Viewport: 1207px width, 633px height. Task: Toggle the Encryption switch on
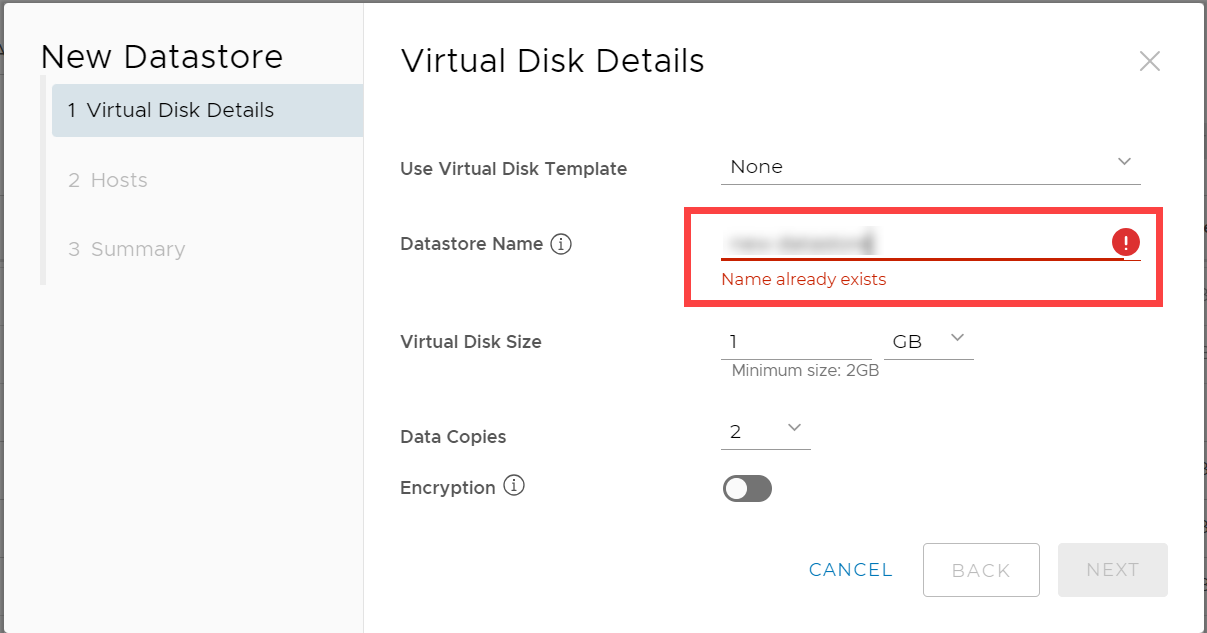click(x=748, y=488)
